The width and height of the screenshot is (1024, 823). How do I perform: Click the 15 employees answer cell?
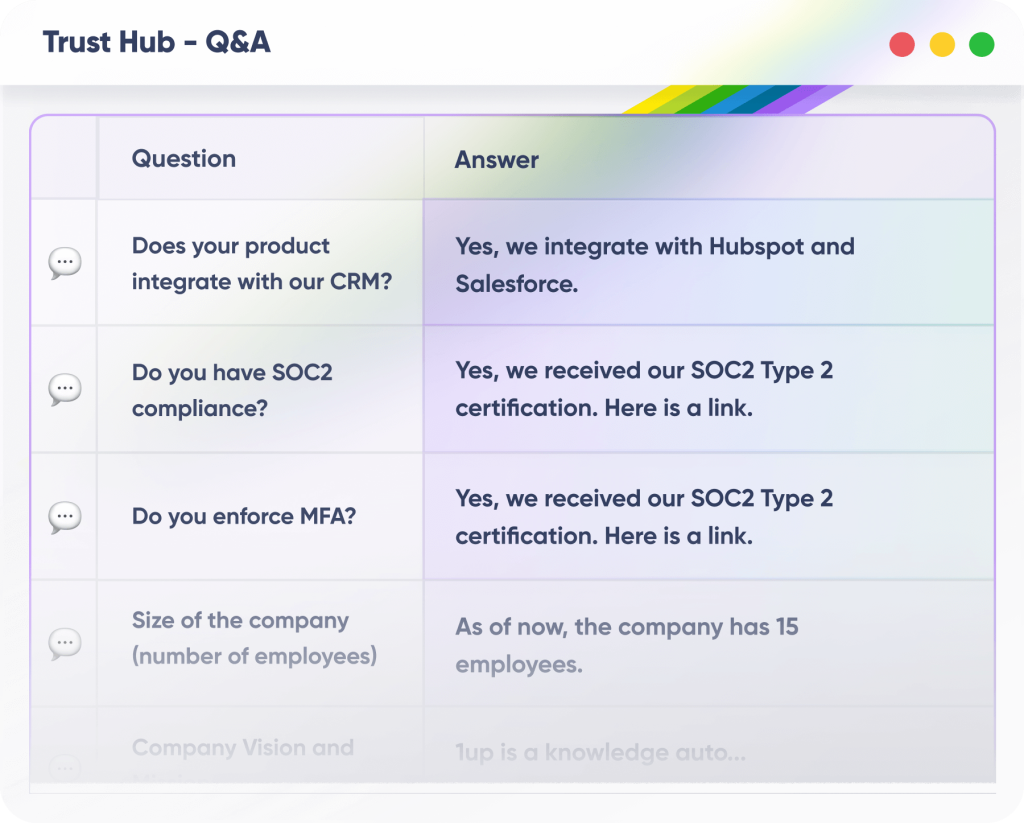click(627, 641)
